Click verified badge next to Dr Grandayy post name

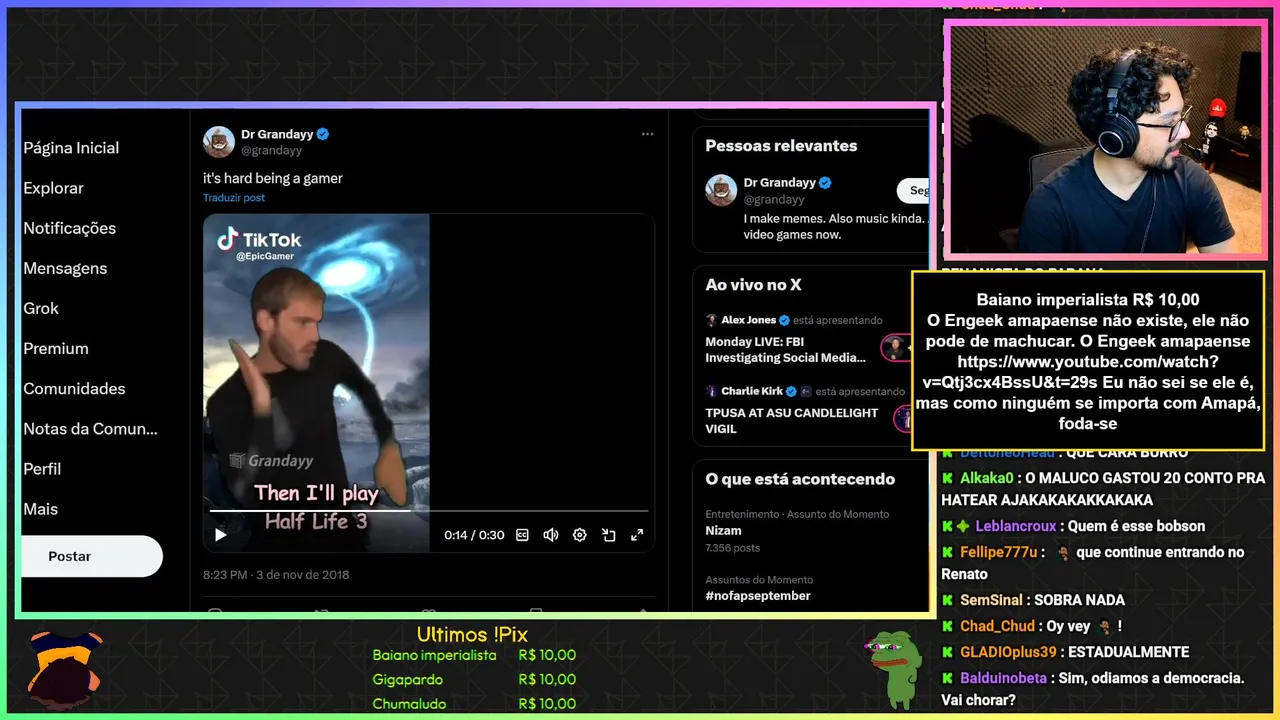pos(324,134)
